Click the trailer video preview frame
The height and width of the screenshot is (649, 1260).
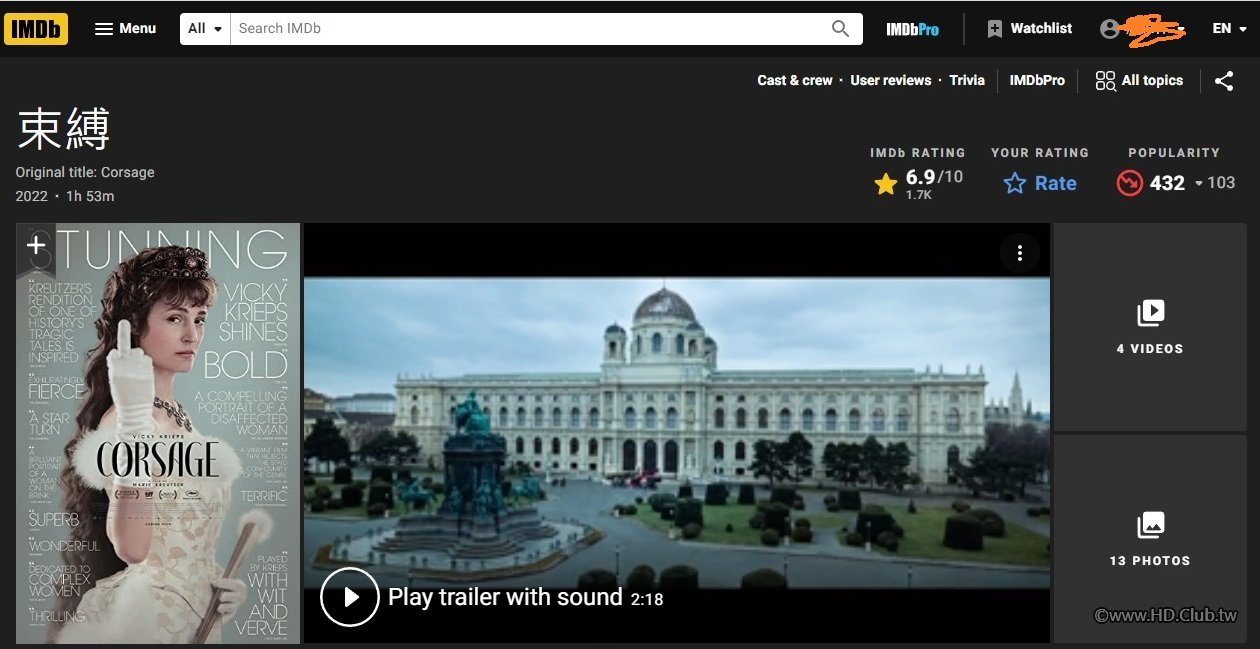(677, 432)
